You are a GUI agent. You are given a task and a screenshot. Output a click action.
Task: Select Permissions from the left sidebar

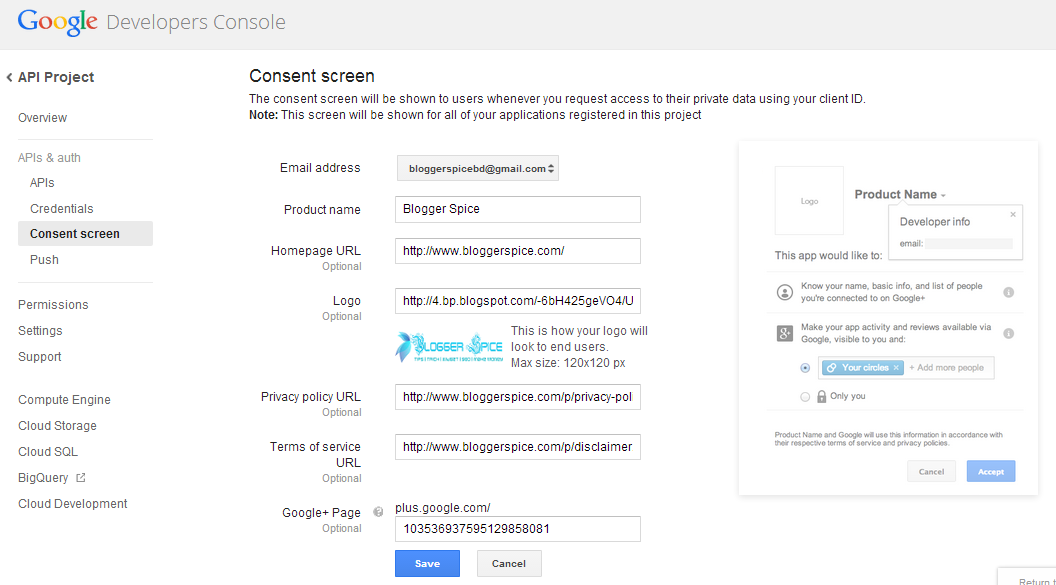53,304
